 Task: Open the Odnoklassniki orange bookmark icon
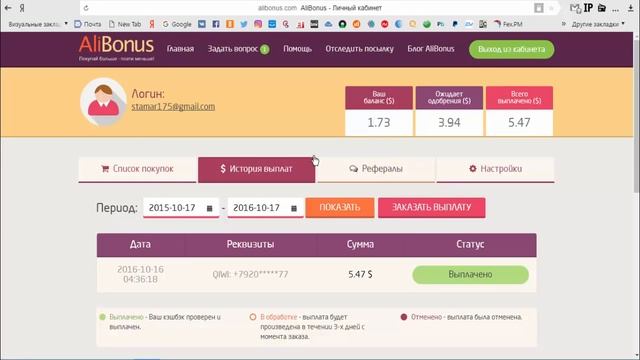tap(230, 24)
